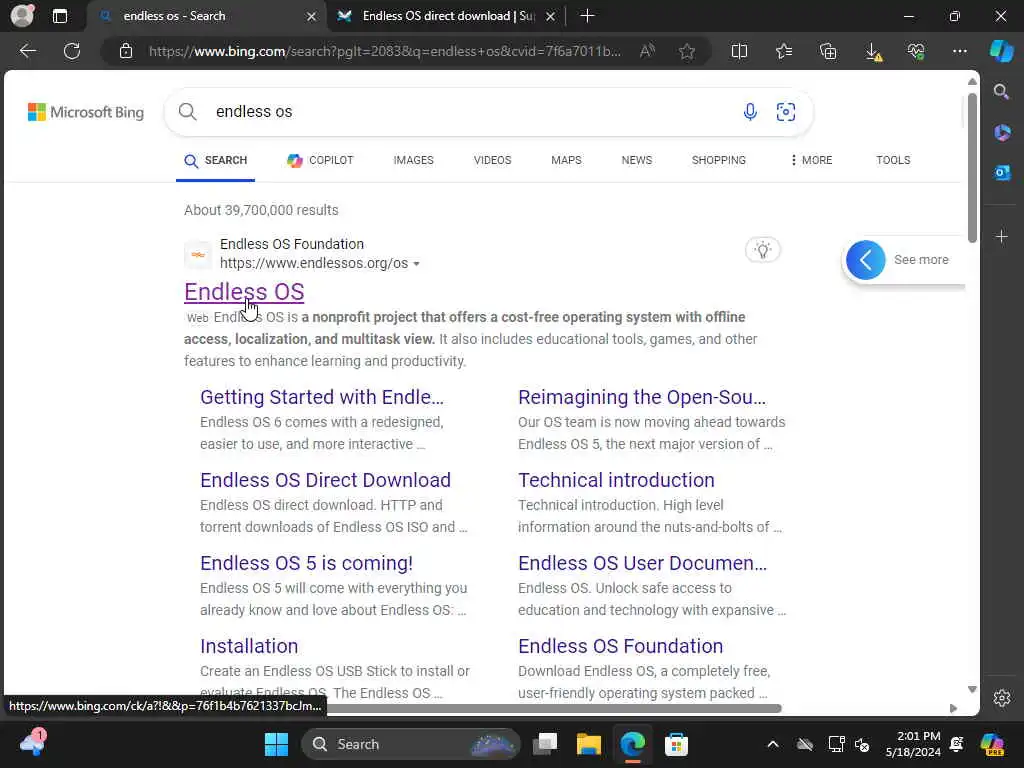This screenshot has width=1024, height=768.
Task: Open the favorites list icon
Action: pos(784,51)
